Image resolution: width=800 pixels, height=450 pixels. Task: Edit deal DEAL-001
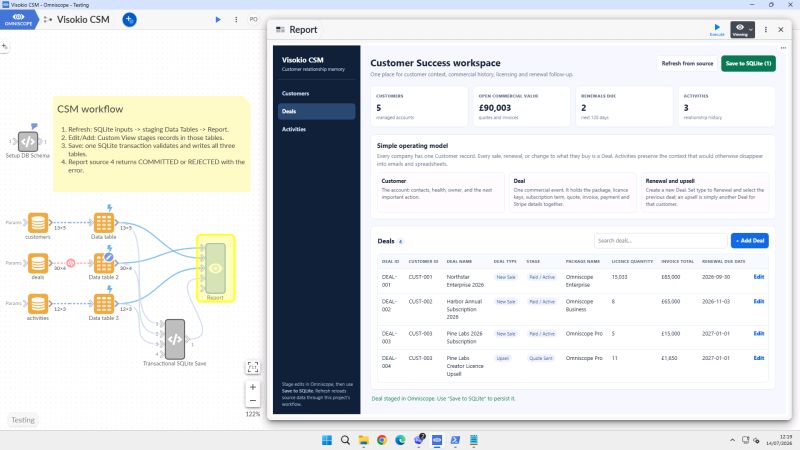[x=759, y=277]
